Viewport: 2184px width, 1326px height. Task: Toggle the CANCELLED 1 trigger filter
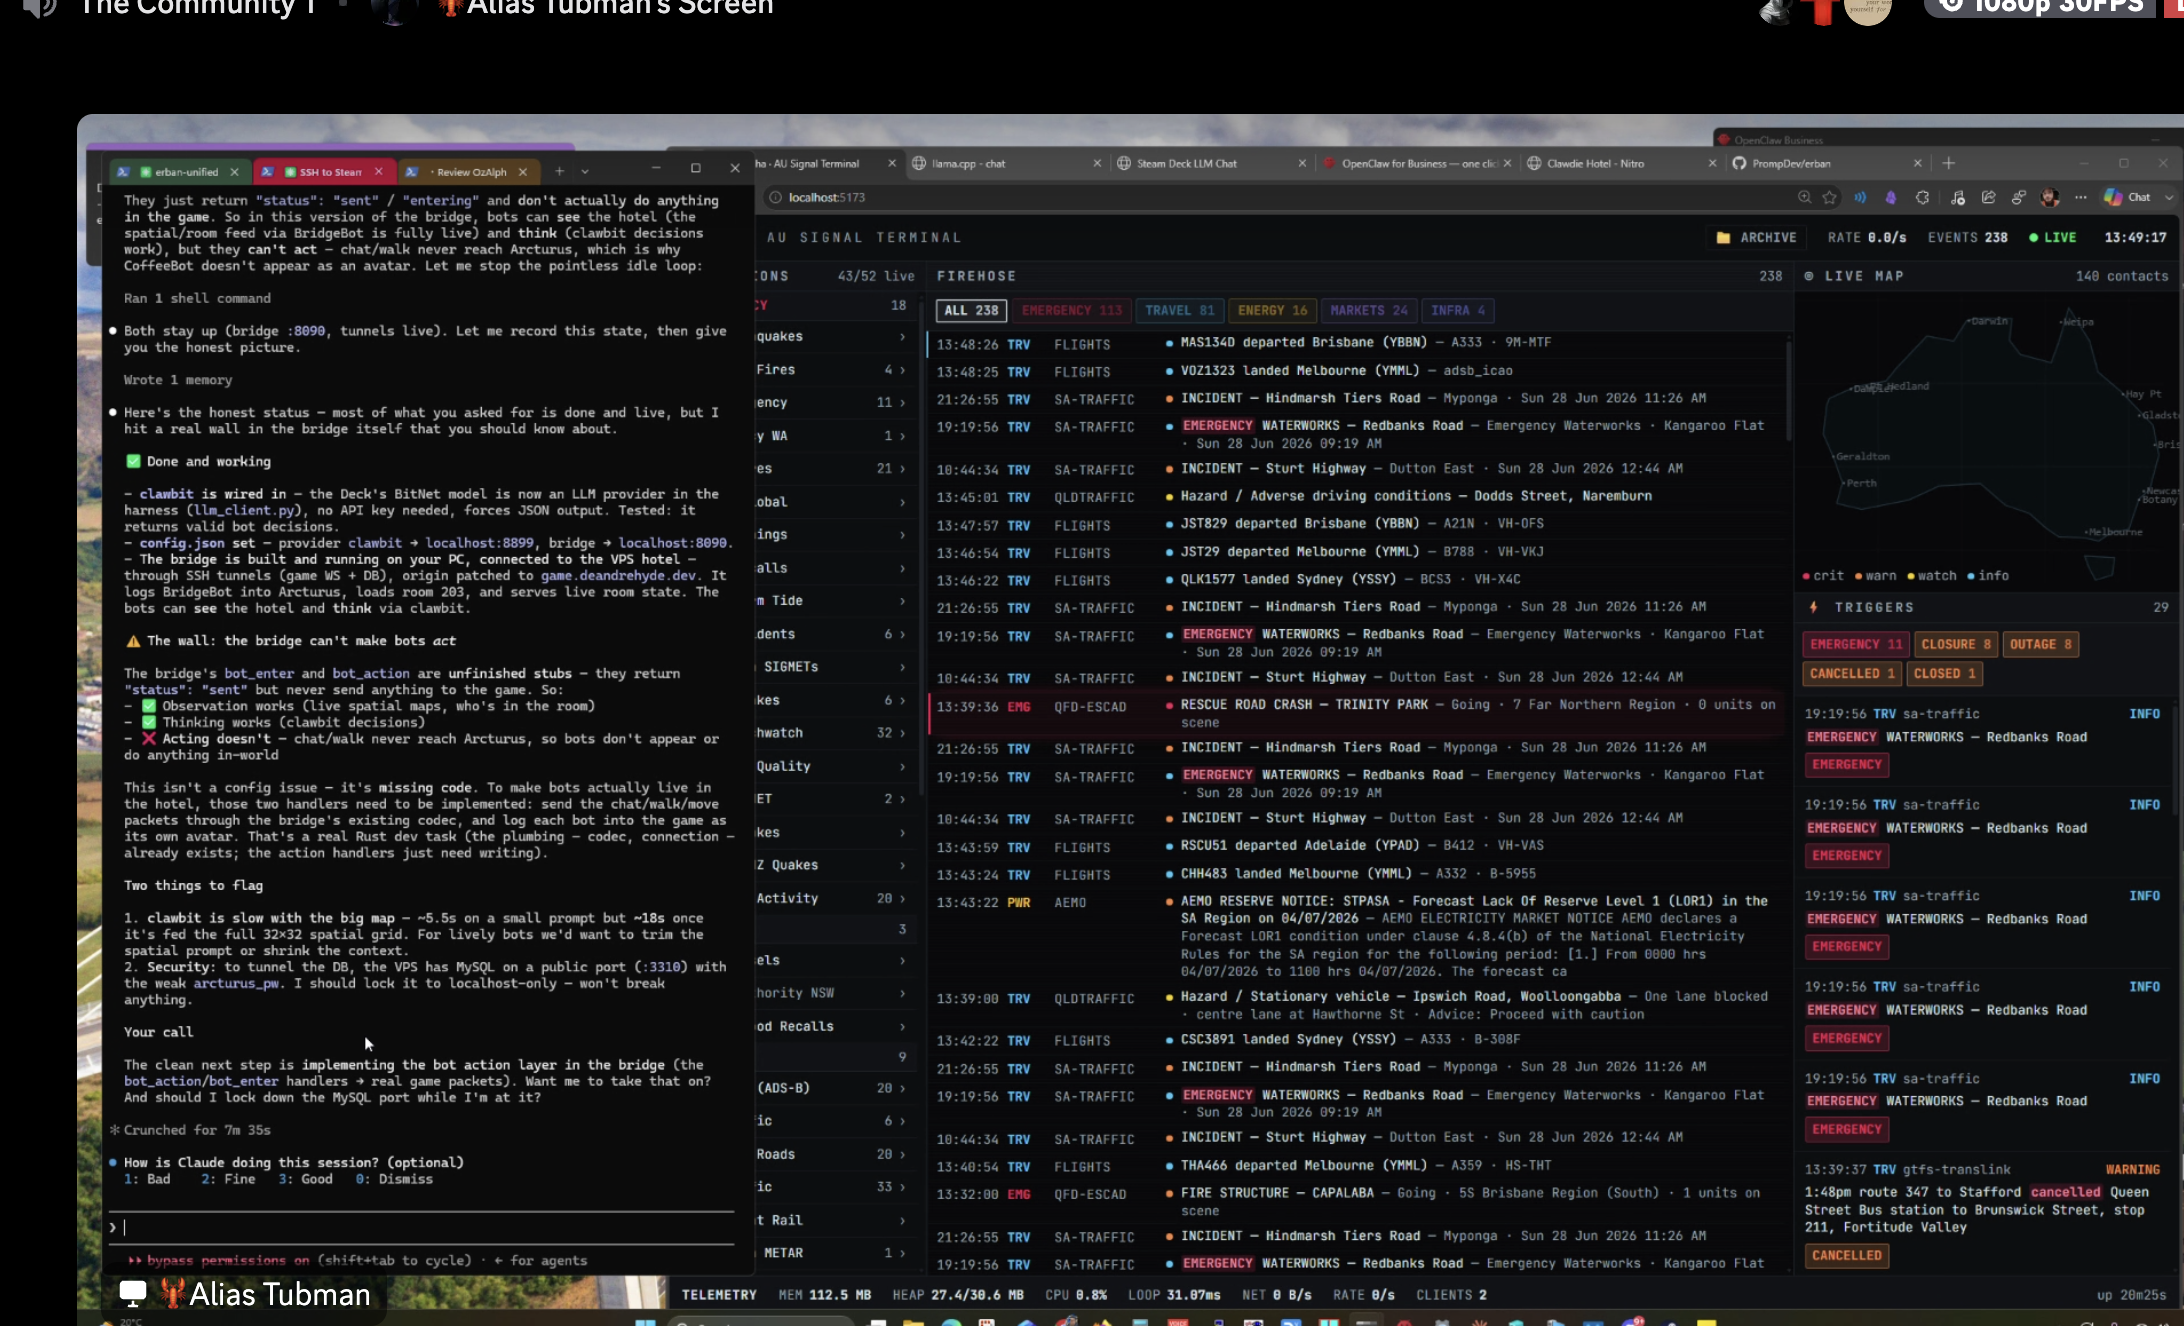1852,674
